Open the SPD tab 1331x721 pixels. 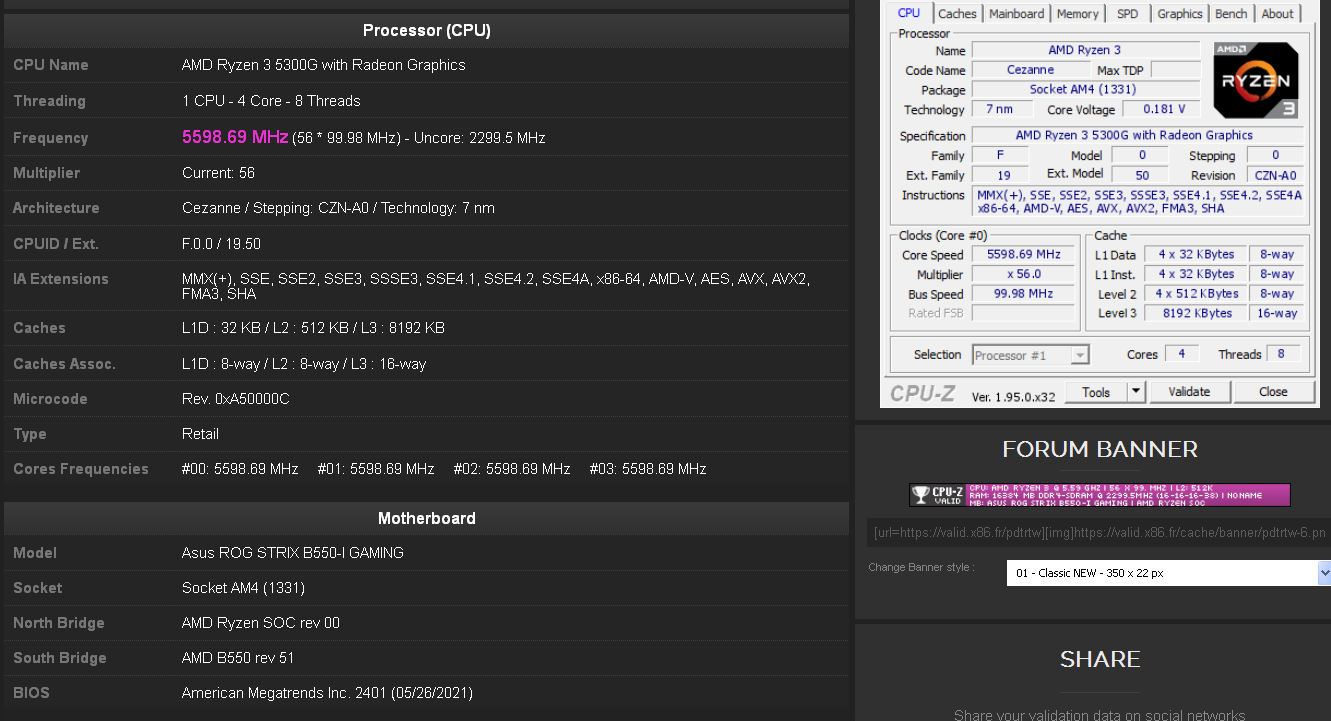click(1127, 14)
